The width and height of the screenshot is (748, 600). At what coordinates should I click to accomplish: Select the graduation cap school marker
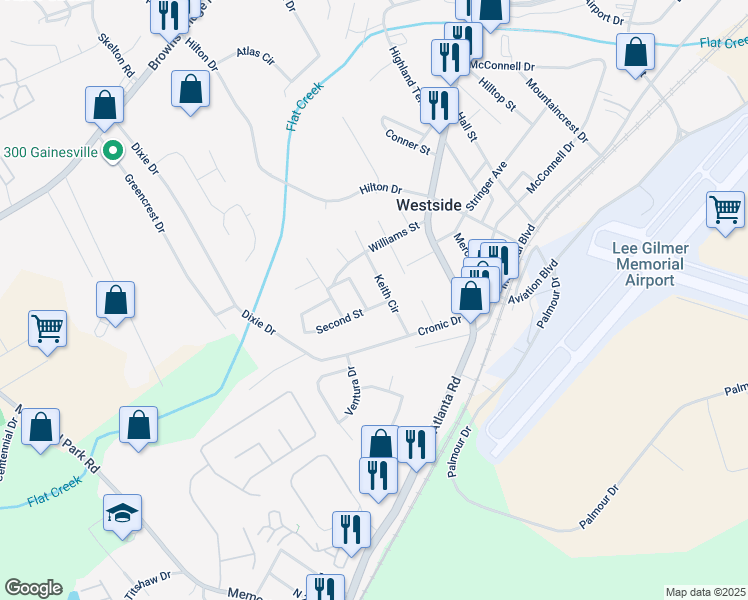point(123,517)
